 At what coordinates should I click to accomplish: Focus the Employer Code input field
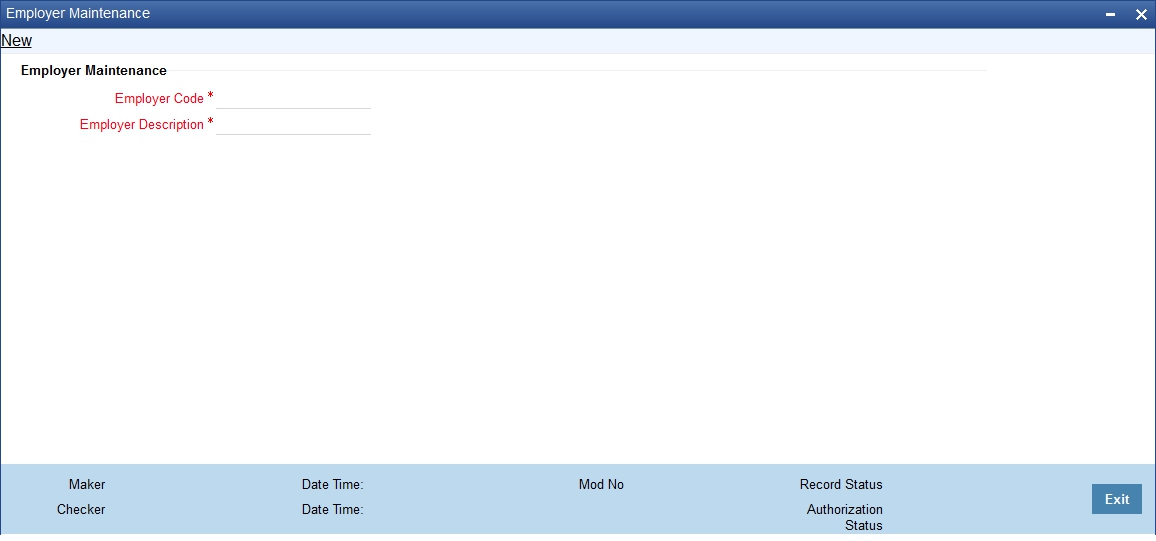click(293, 99)
